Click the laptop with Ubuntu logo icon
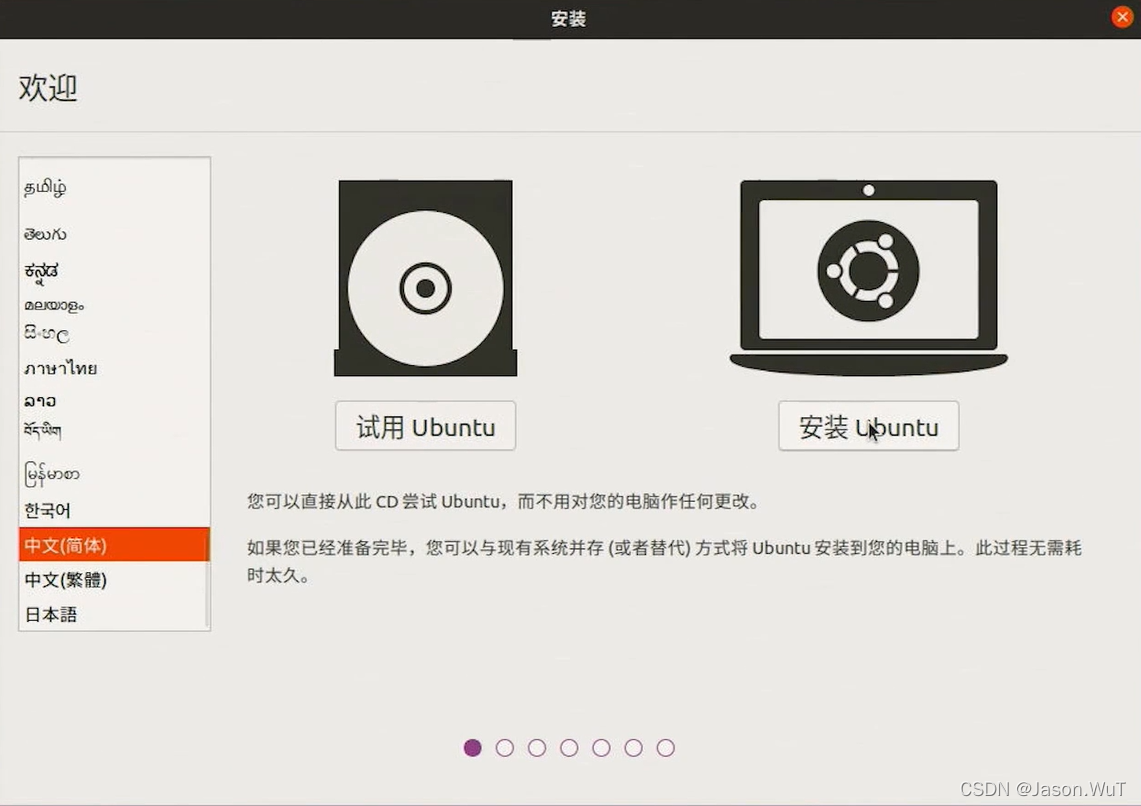1141x806 pixels. point(868,278)
